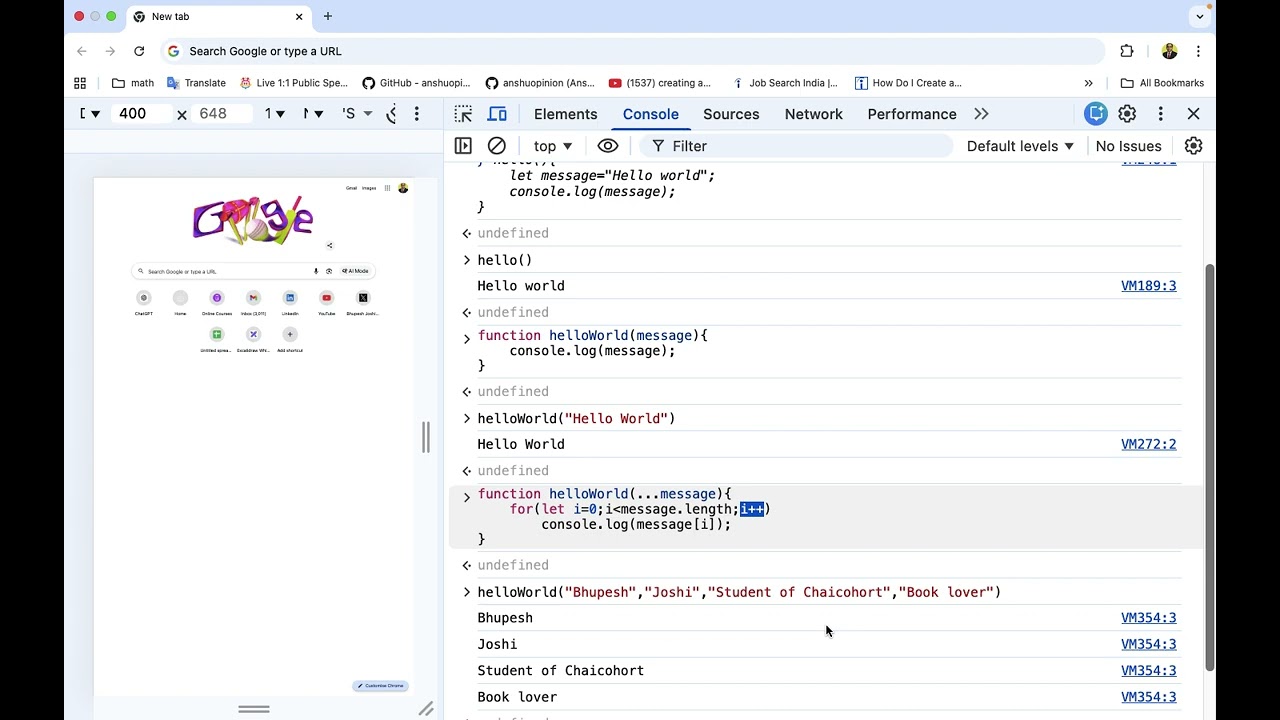Click the Google Doodle image
The width and height of the screenshot is (1280, 720).
pyautogui.click(x=253, y=220)
